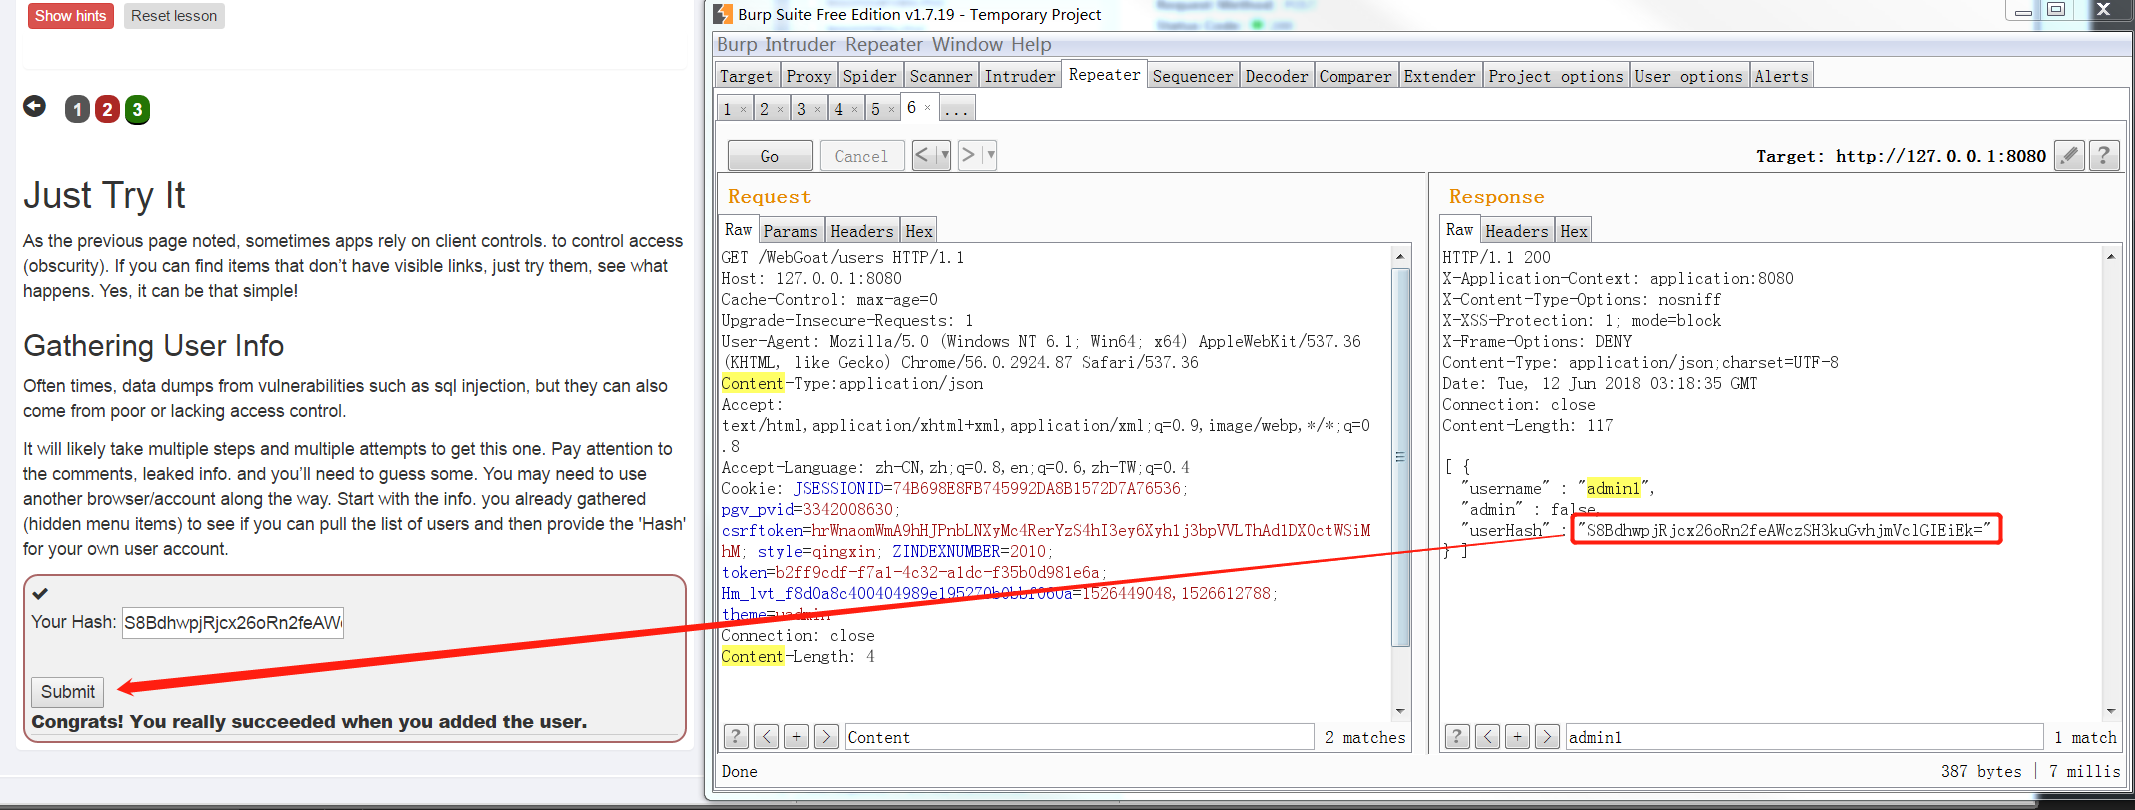Open the Burp menu
Image resolution: width=2135 pixels, height=810 pixels.
pos(737,45)
